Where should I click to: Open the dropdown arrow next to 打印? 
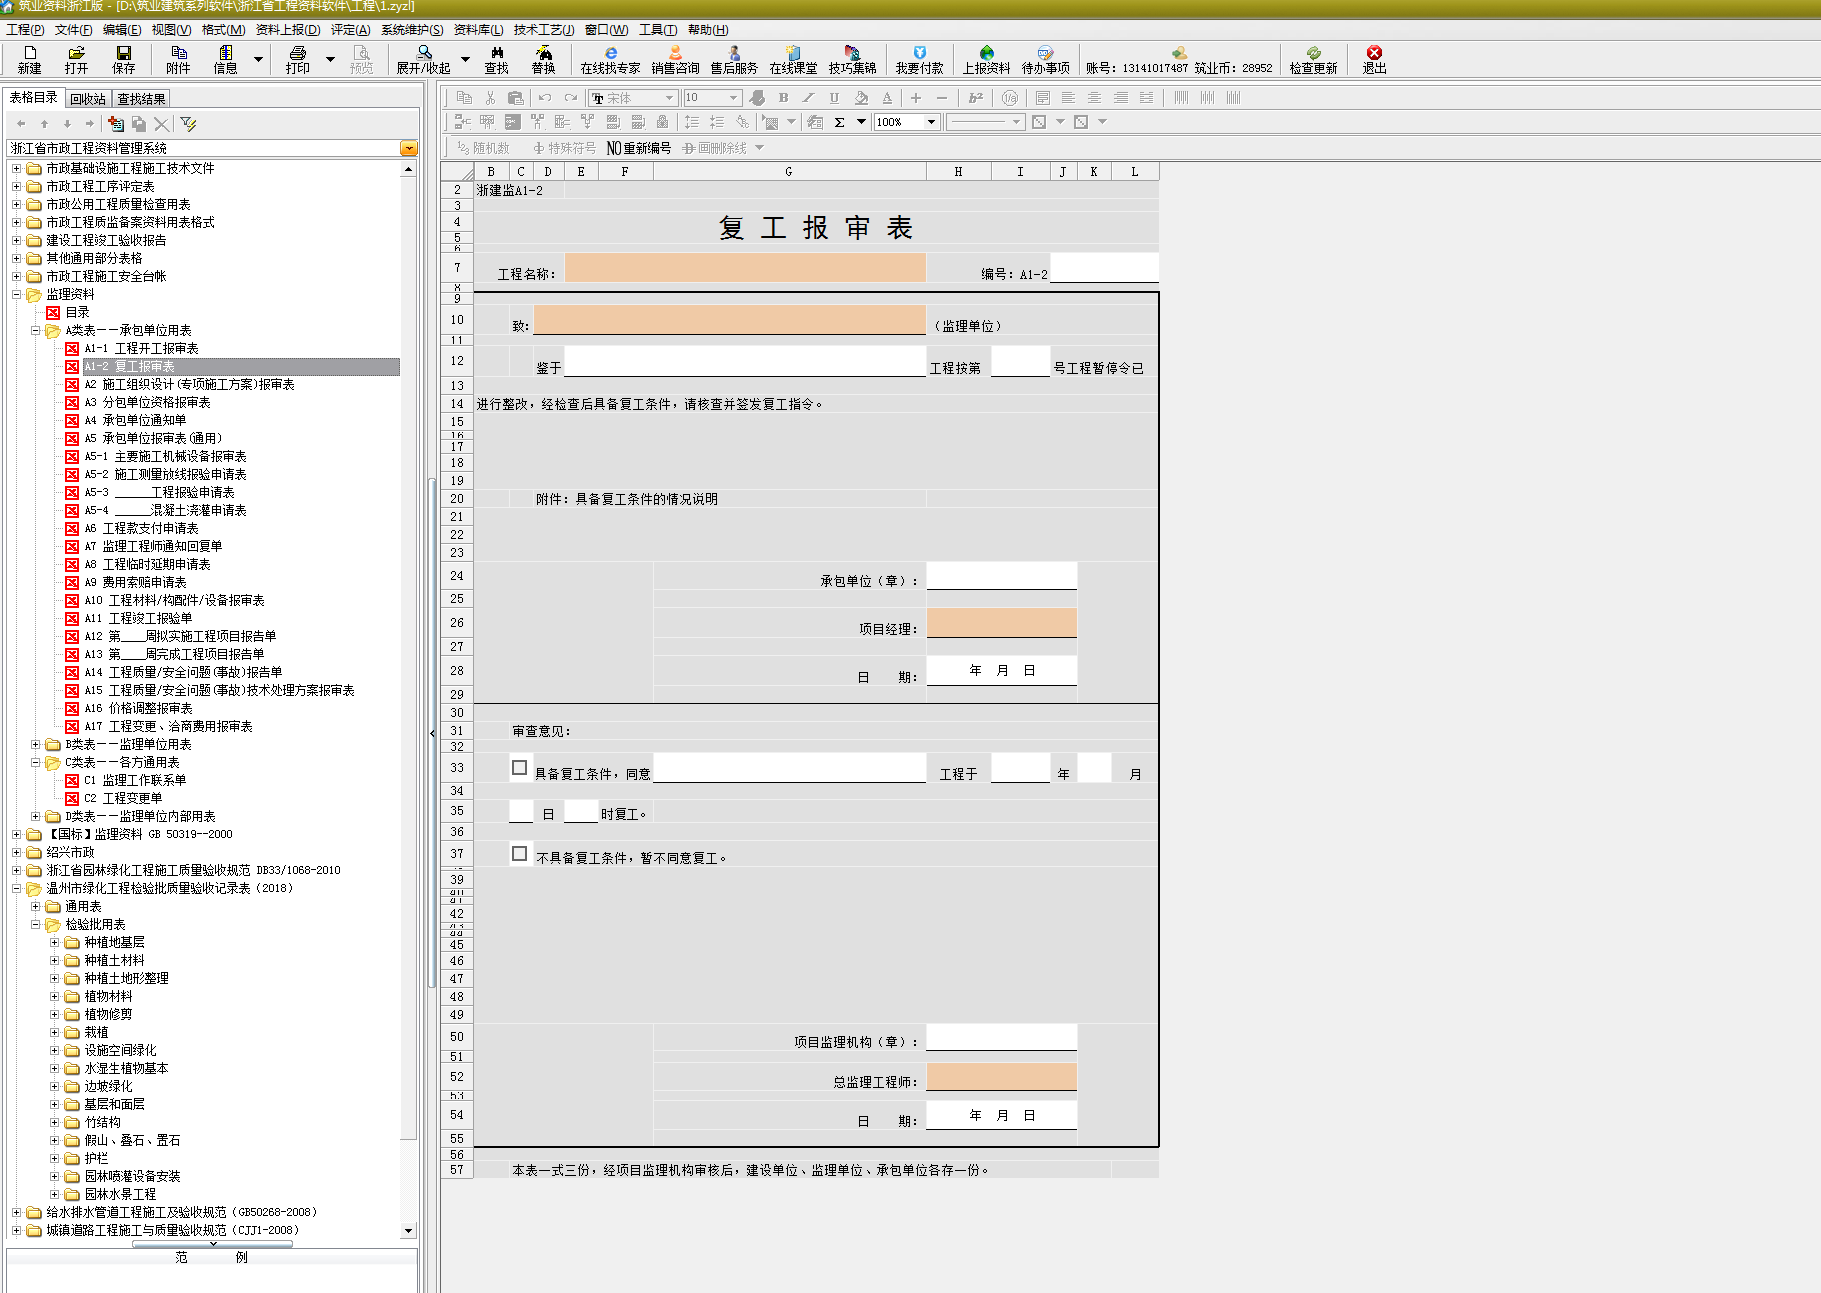(330, 60)
